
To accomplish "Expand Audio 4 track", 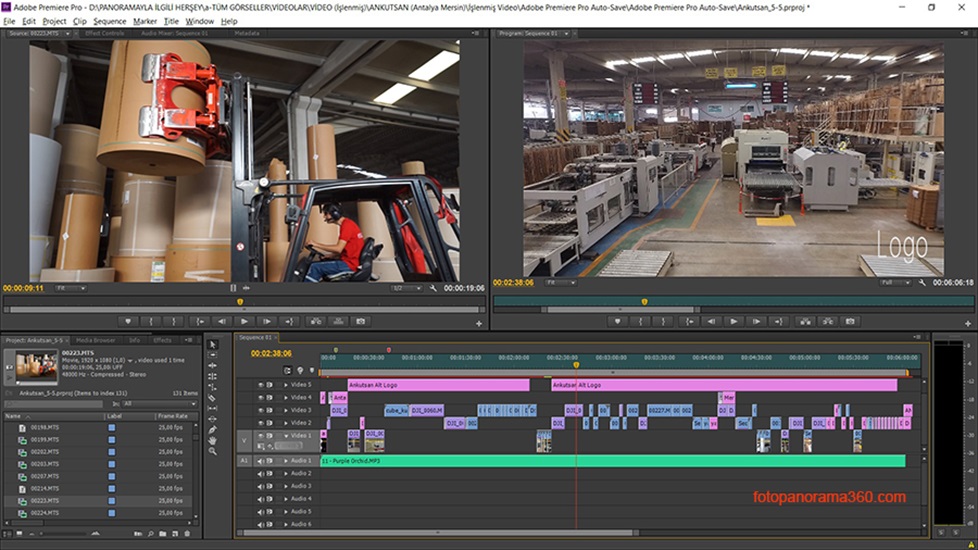I will (x=286, y=499).
